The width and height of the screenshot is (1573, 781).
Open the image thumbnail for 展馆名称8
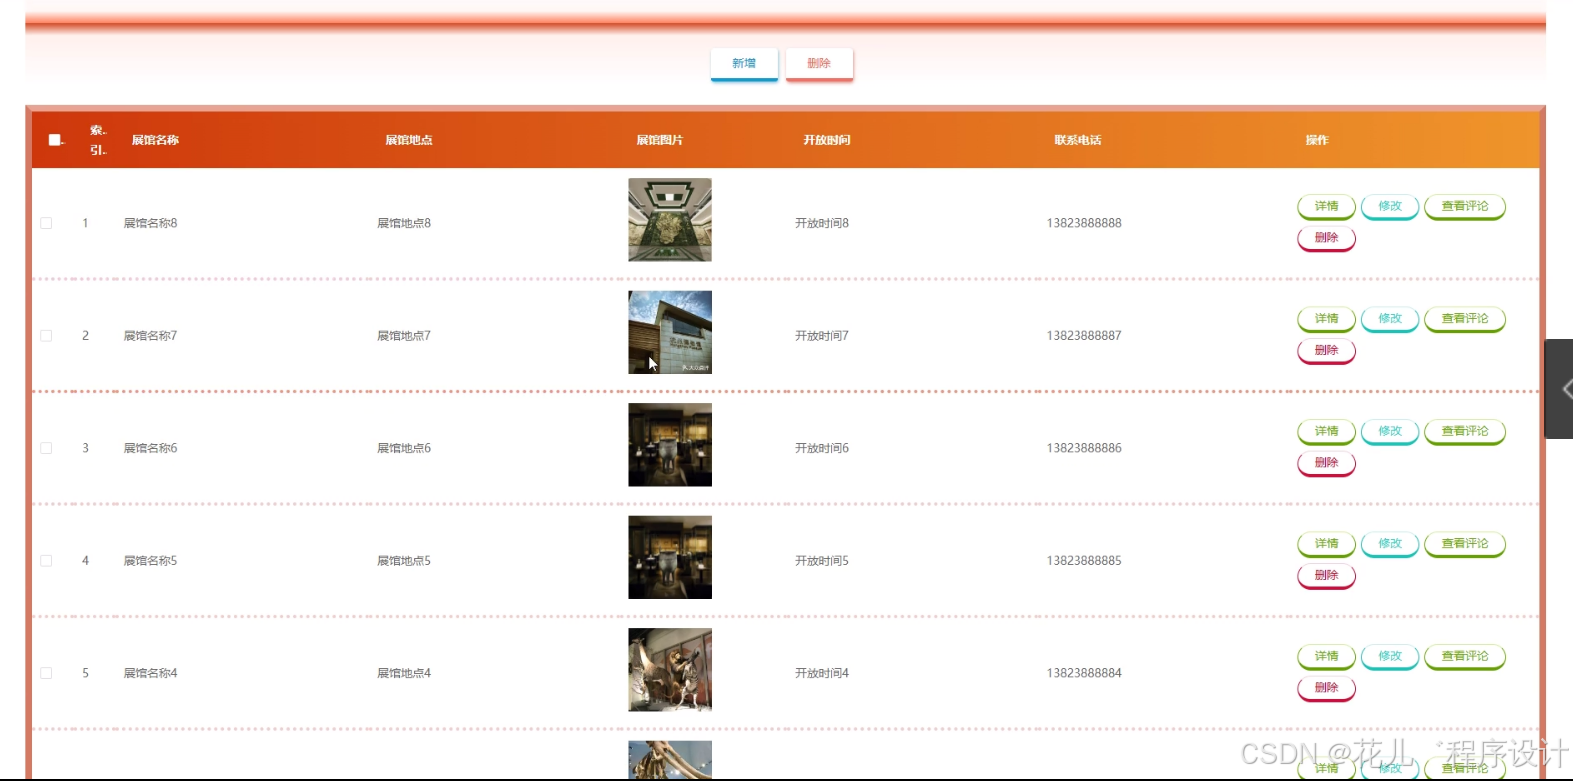[x=670, y=220]
